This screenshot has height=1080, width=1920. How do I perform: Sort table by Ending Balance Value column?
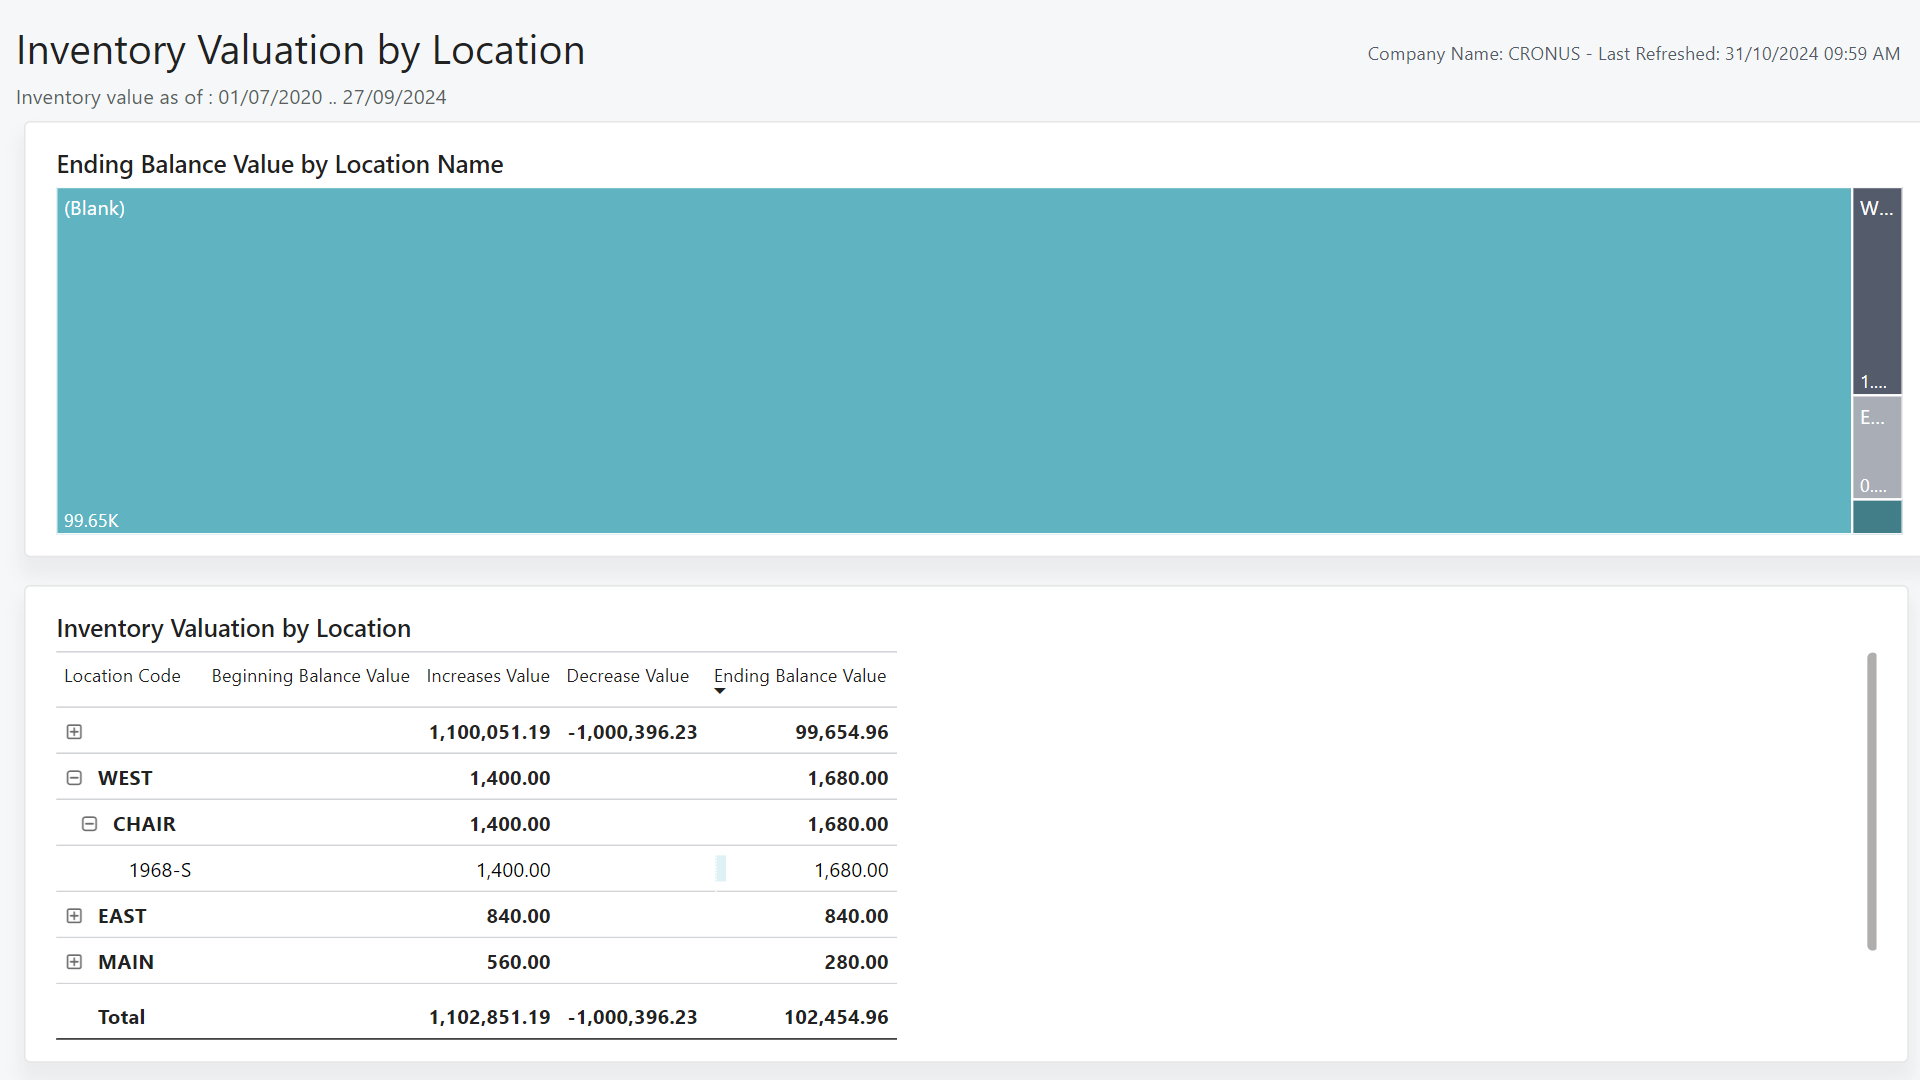tap(799, 675)
